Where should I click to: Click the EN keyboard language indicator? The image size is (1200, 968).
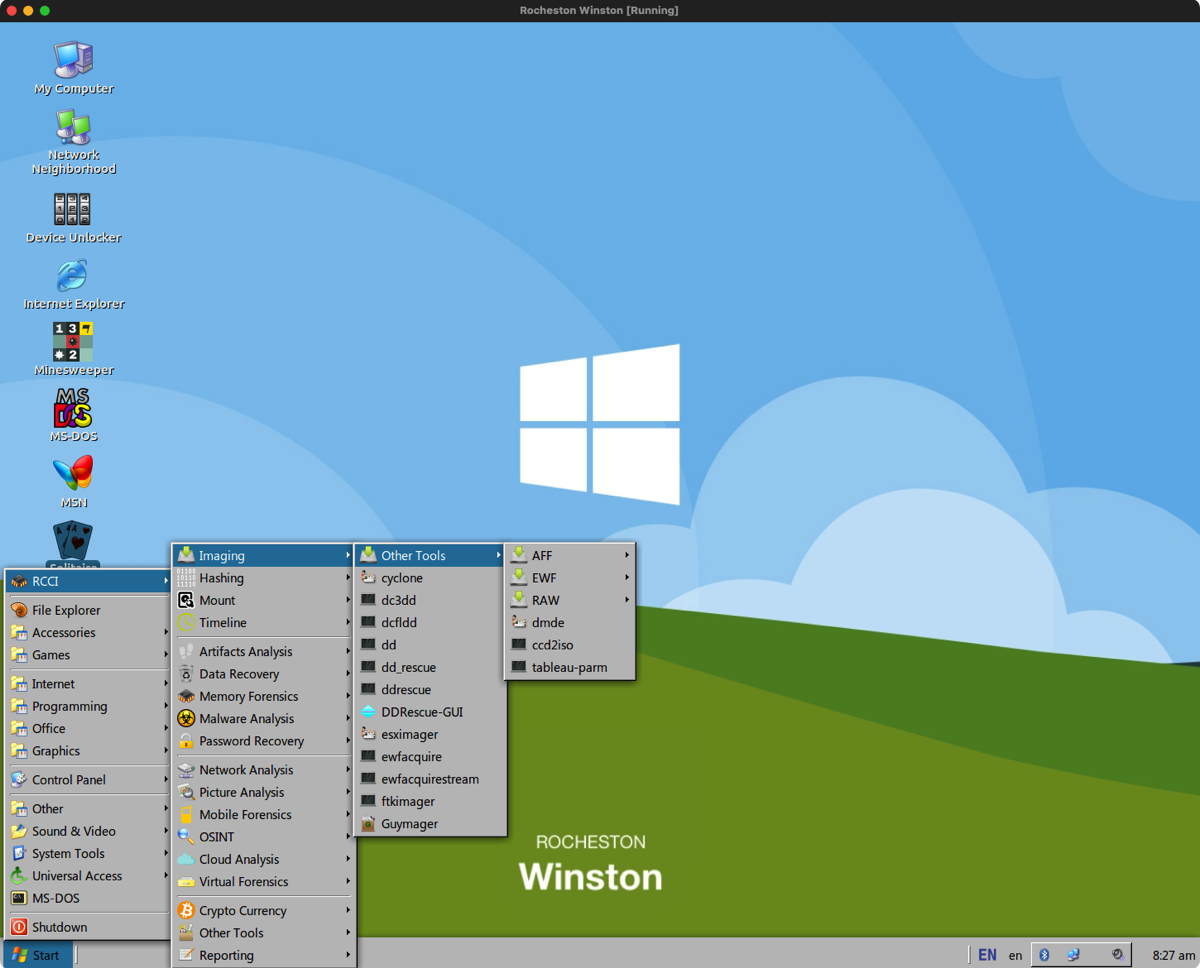point(987,955)
